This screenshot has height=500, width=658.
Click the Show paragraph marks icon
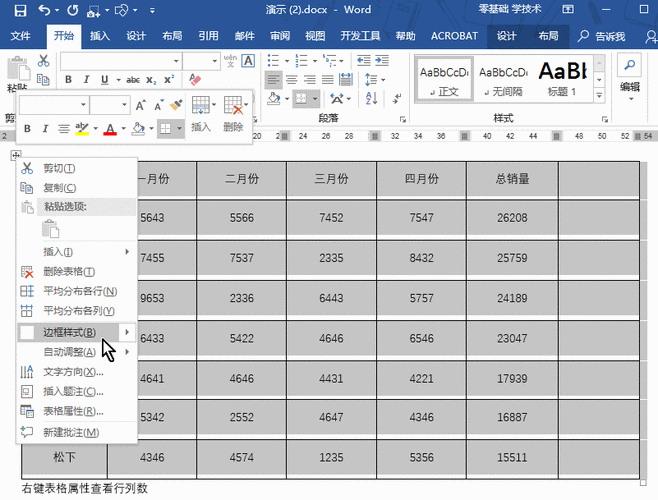[x=397, y=99]
